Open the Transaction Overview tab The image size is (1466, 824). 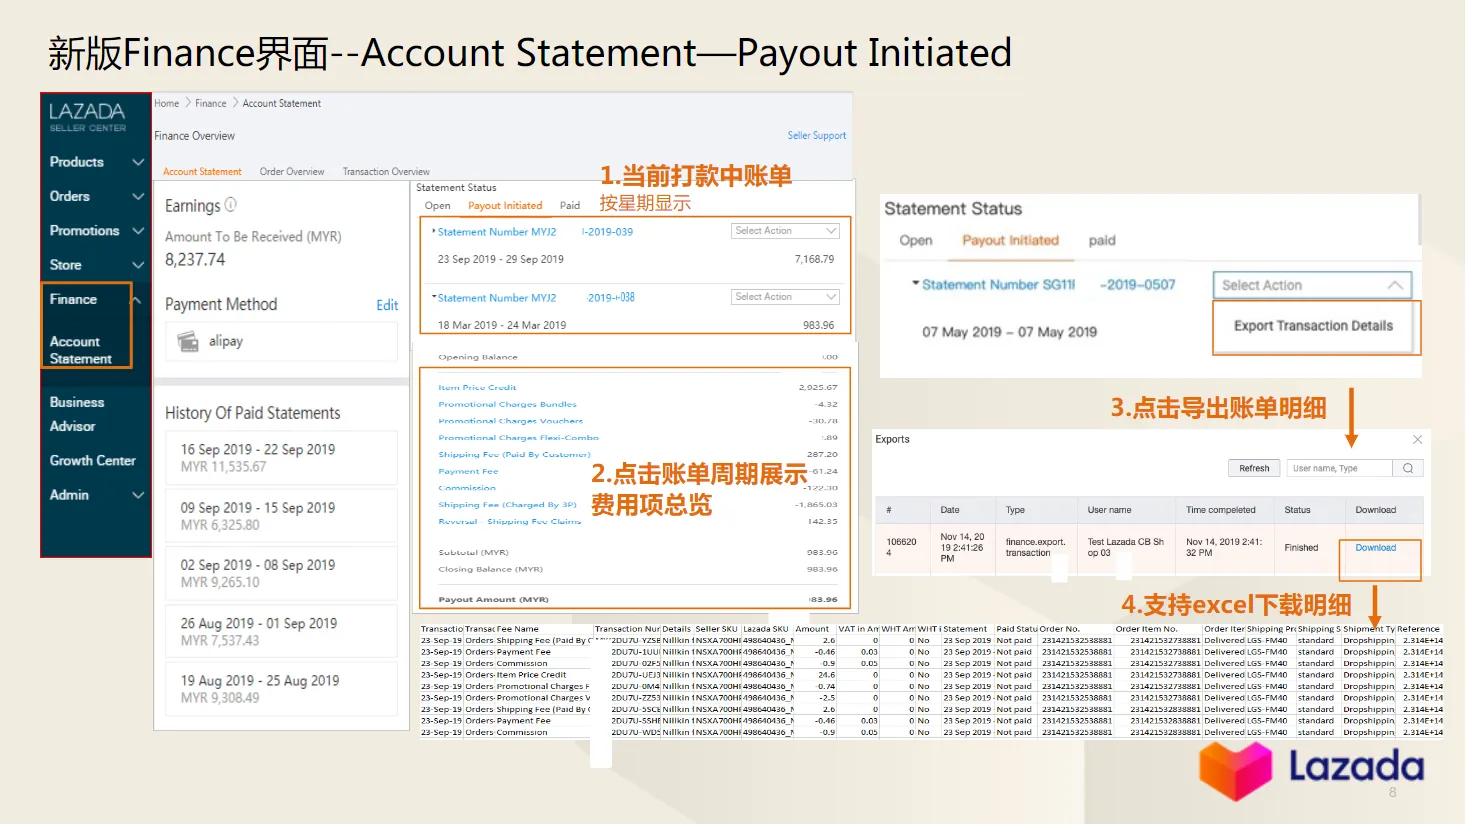[386, 172]
